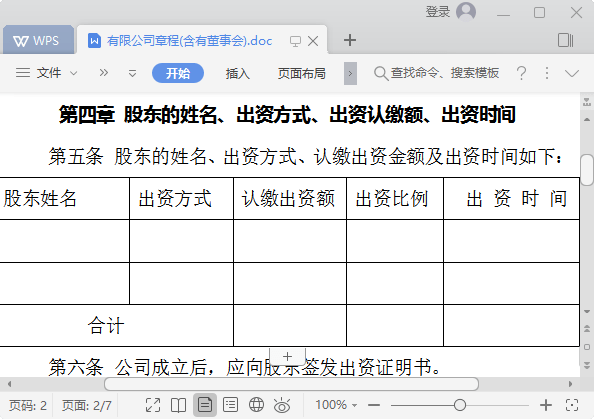Click the vertical scrollbar thumb
Screen dimensions: 594x419
point(587,170)
